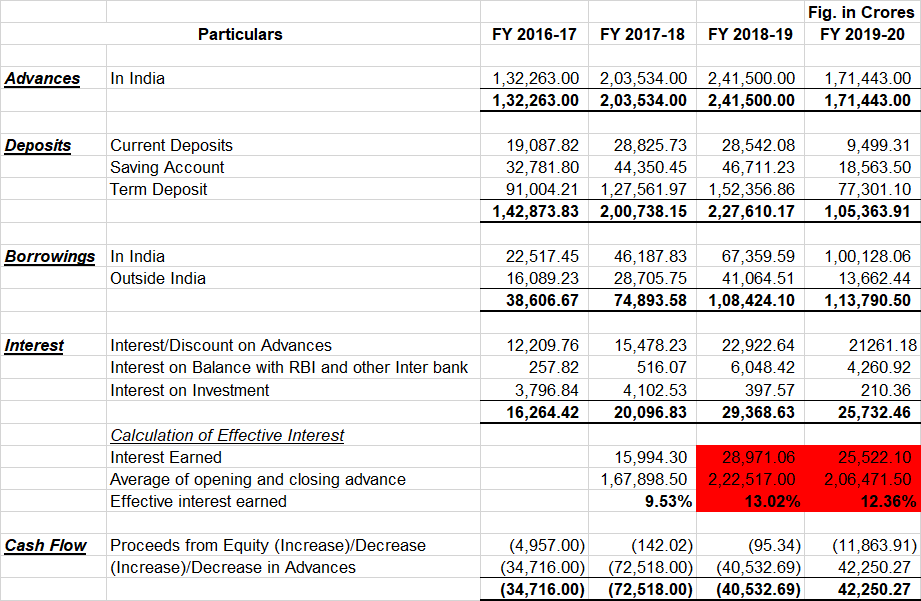Click borrowings total 1,13,790.50 cell
The image size is (921, 601).
point(862,300)
